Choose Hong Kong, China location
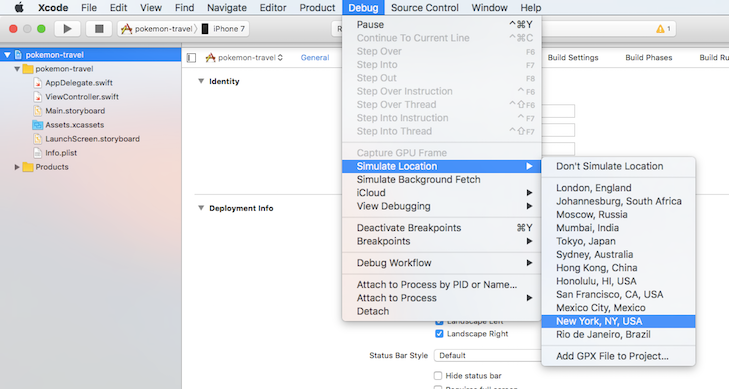This screenshot has height=389, width=729. click(618, 268)
